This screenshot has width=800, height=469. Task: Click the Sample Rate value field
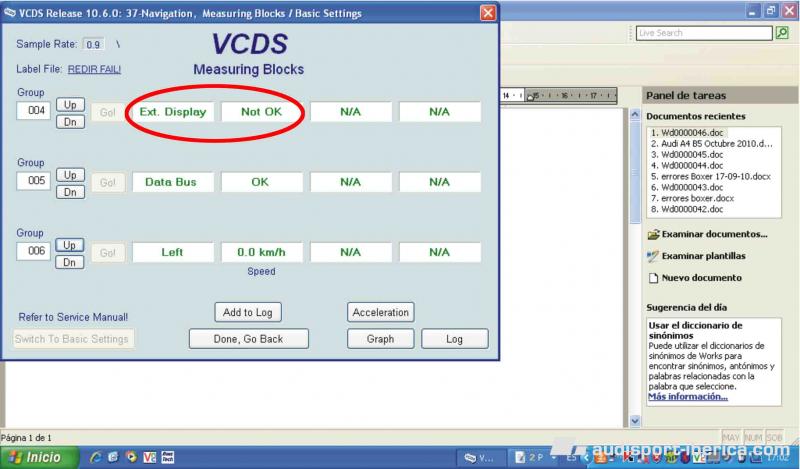[93, 44]
